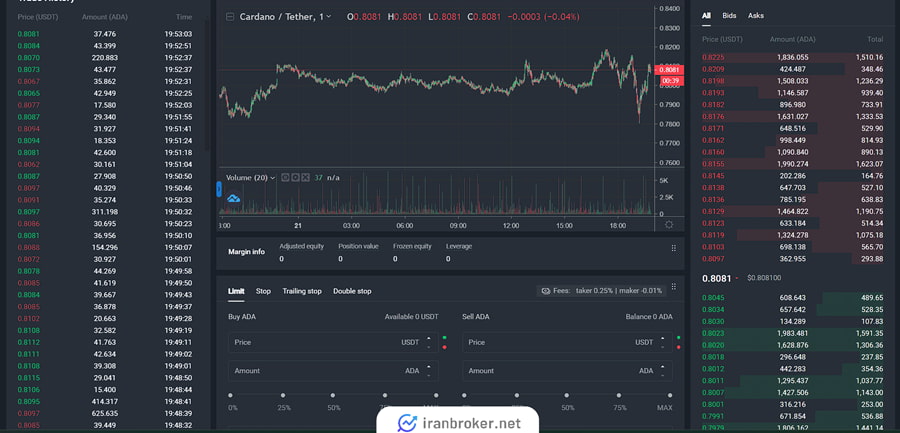Decrease the Buy ADA amount with the down arrow
The width and height of the screenshot is (900, 433).
428,375
